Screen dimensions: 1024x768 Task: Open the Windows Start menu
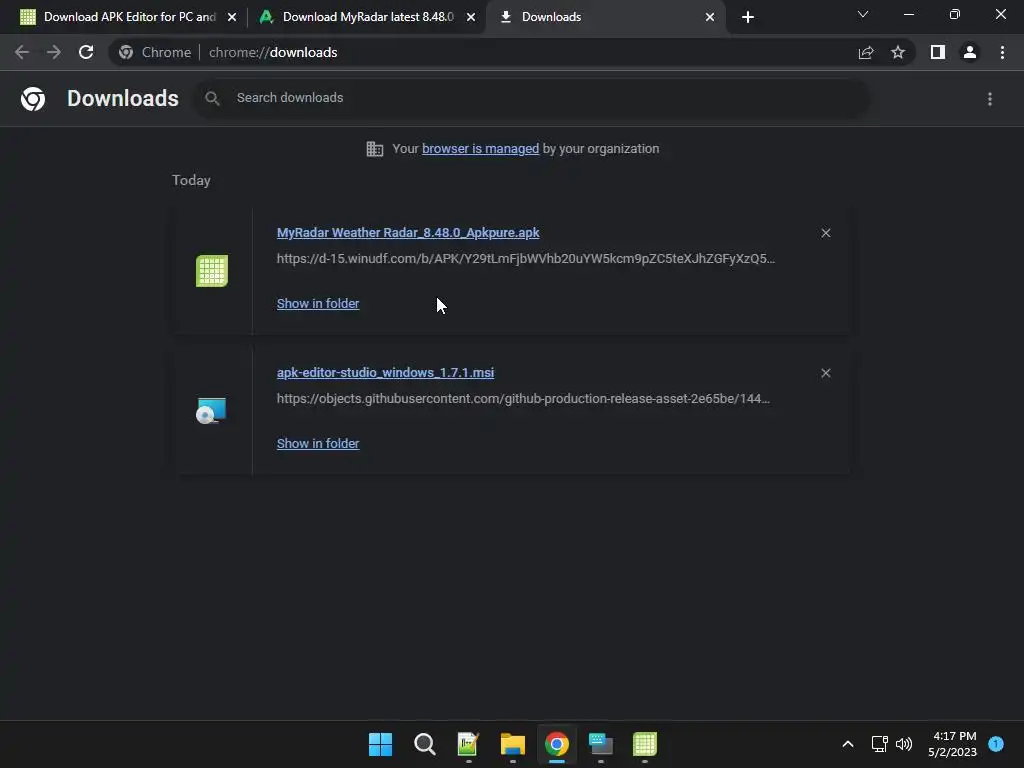(x=381, y=744)
